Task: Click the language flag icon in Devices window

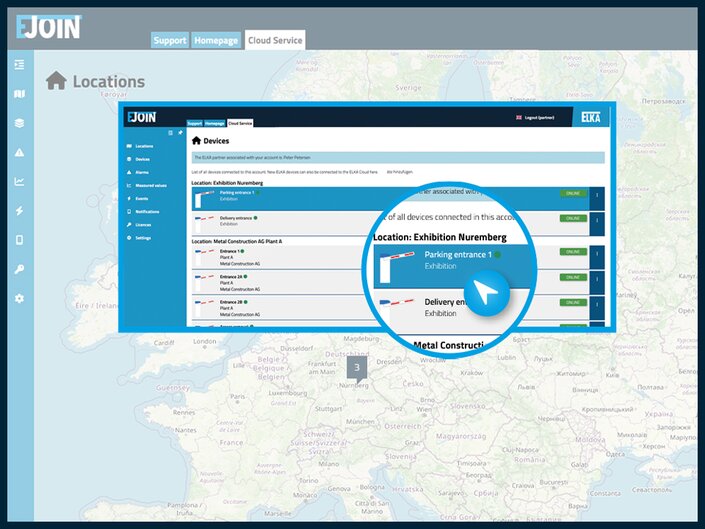Action: pyautogui.click(x=519, y=118)
